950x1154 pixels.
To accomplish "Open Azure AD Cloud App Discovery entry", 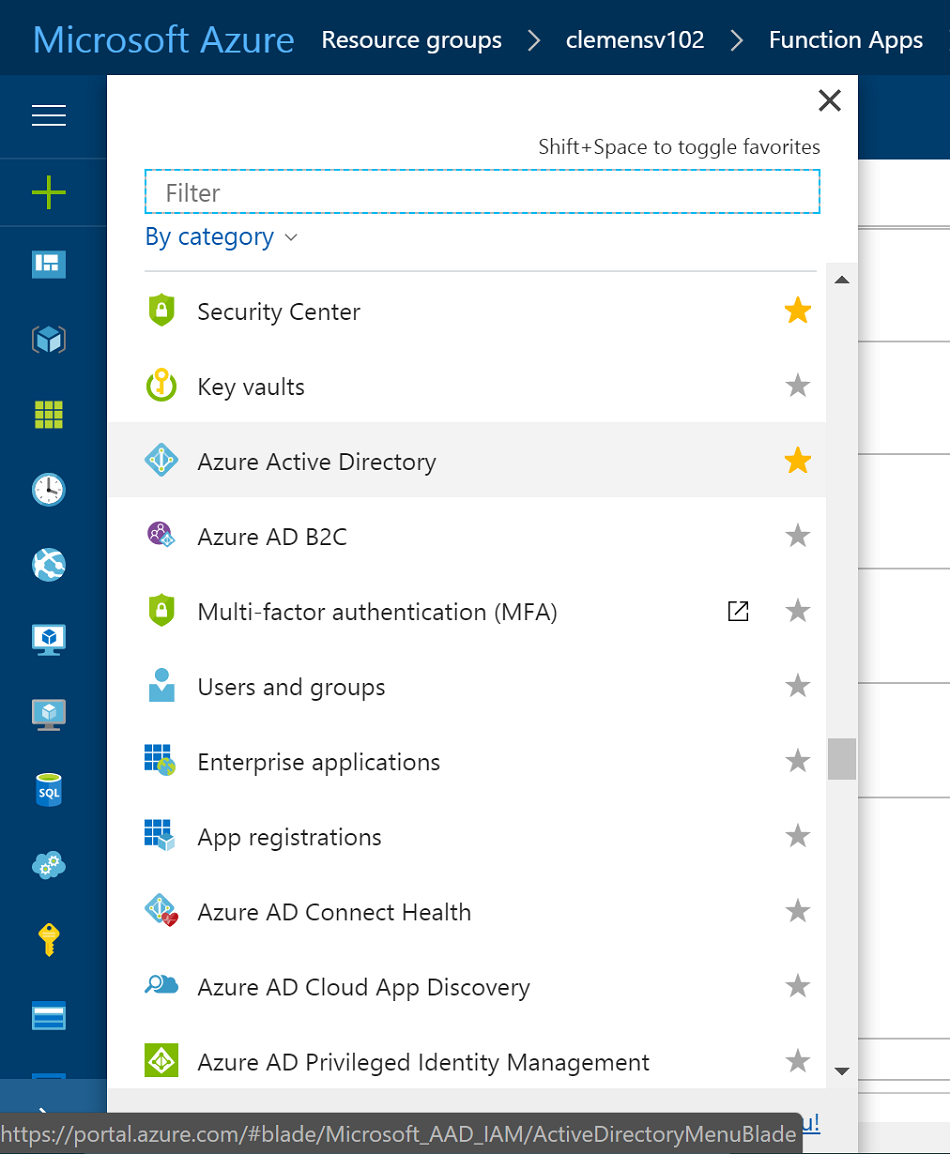I will (x=467, y=986).
